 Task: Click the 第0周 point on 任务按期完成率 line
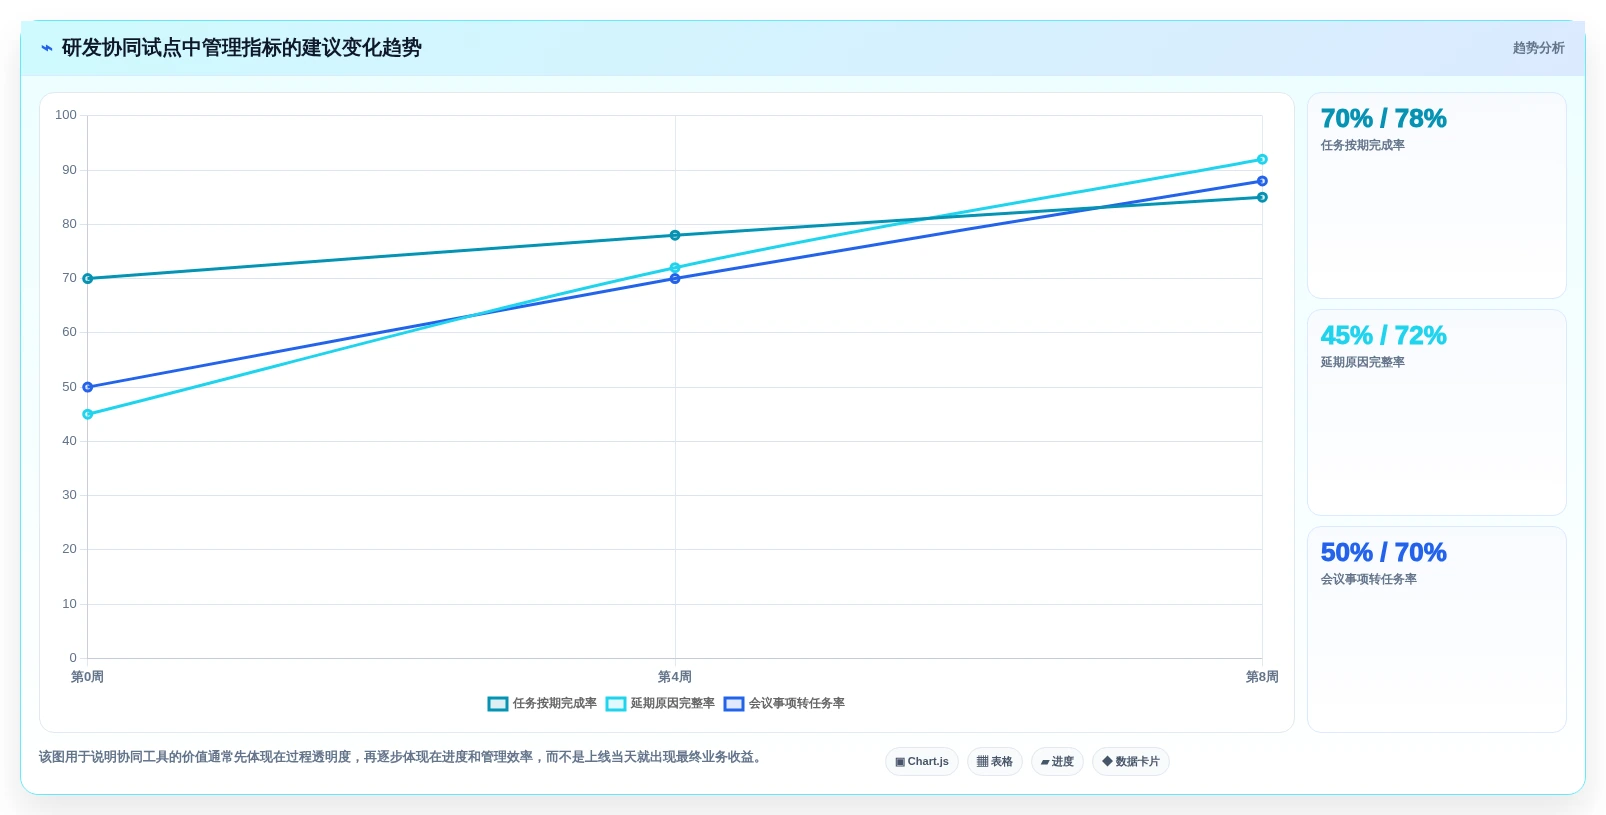coord(88,279)
